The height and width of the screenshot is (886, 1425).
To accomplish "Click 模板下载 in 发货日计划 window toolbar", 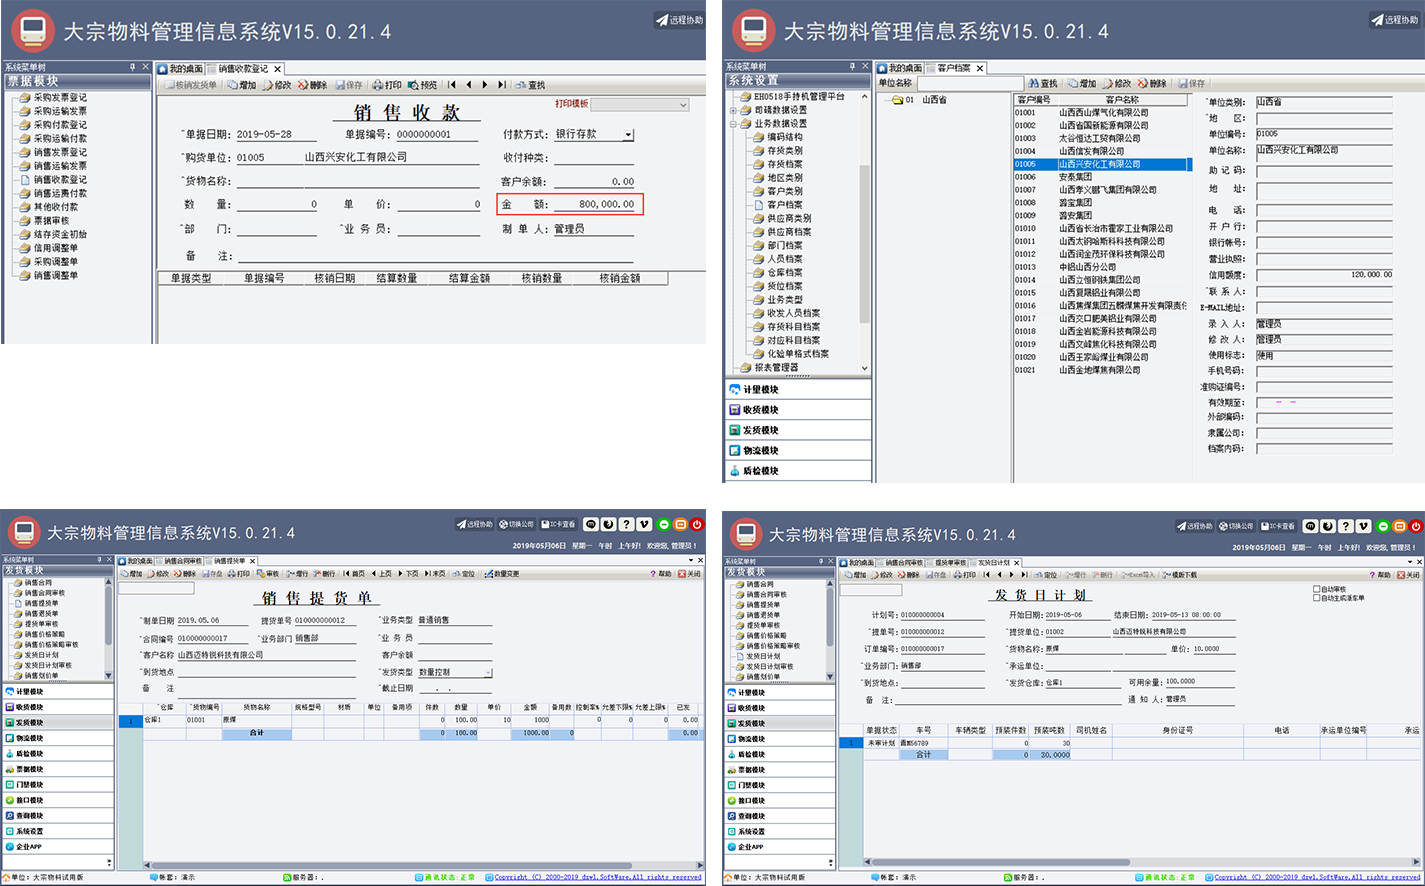I will (1179, 575).
